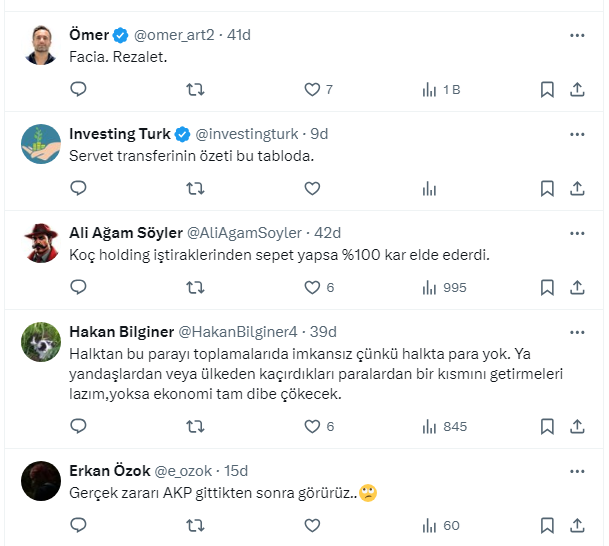Bookmark Hakan Bilginer's tweet
Screen dimensions: 609x546
click(547, 426)
